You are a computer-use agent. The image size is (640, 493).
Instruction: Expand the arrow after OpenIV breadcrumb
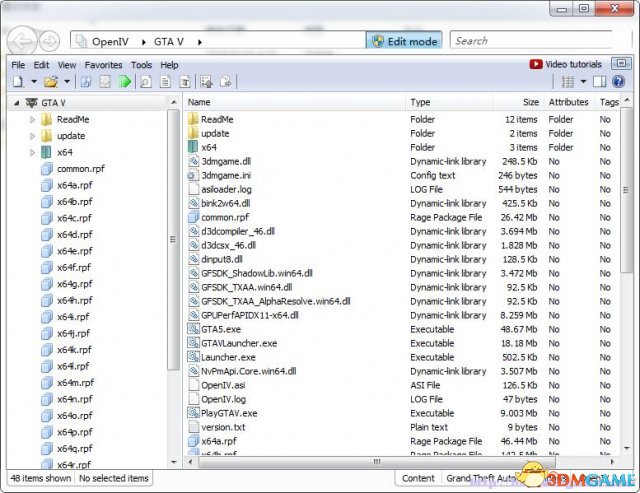click(144, 42)
